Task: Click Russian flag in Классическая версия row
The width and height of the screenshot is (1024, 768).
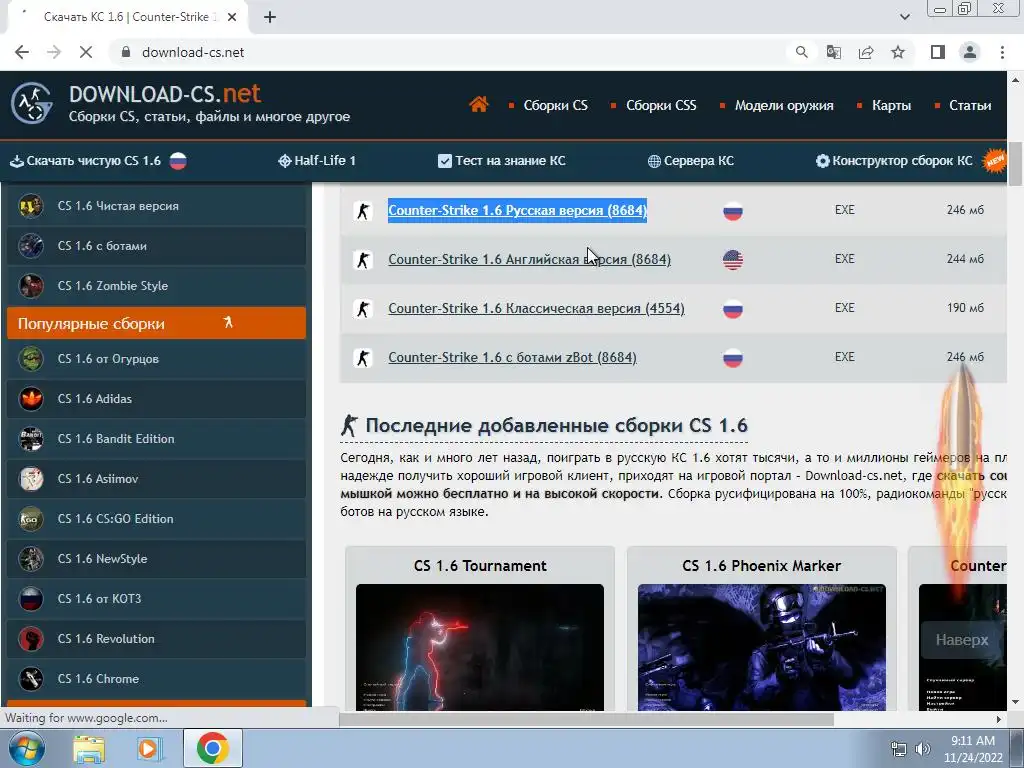Action: [x=733, y=308]
